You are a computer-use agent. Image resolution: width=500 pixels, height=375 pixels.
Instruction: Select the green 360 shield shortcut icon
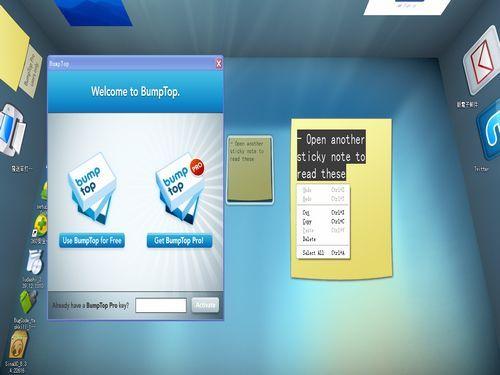(41, 226)
